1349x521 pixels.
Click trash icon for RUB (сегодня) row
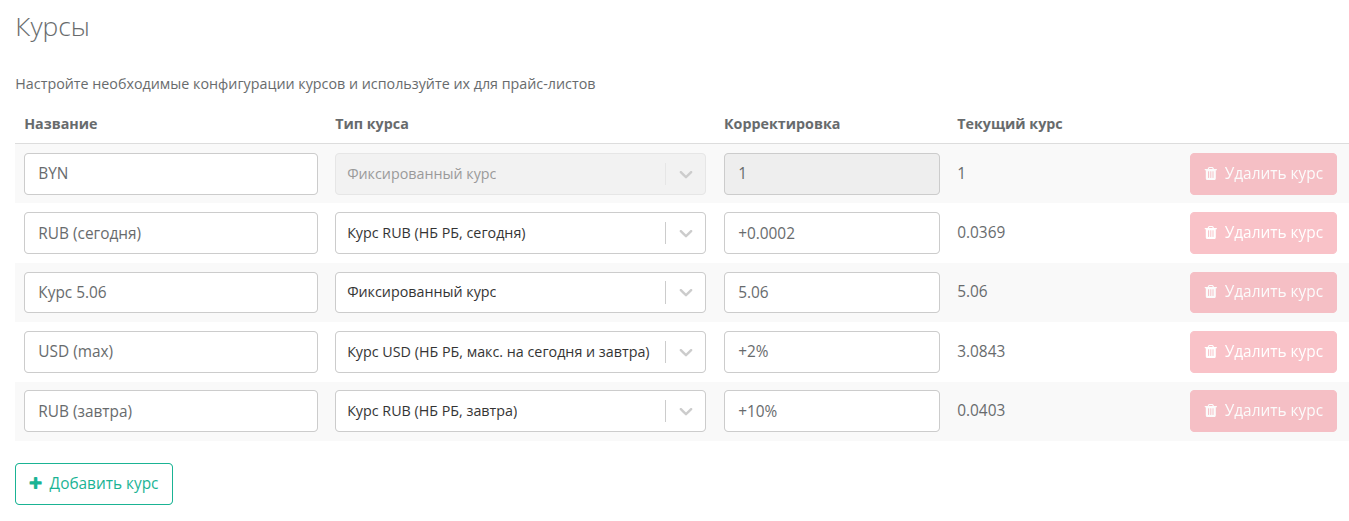1210,233
